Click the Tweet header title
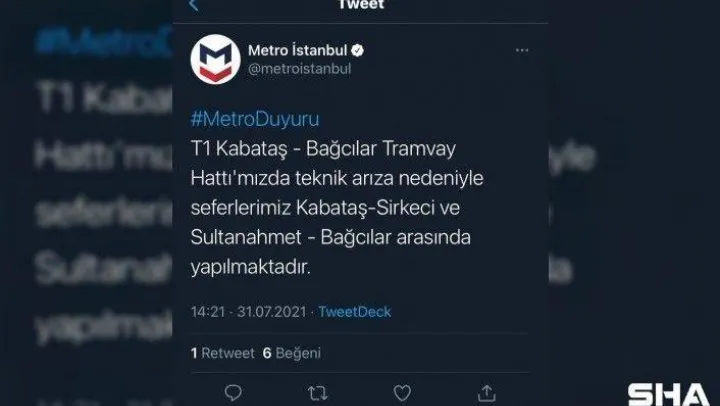 click(361, 5)
